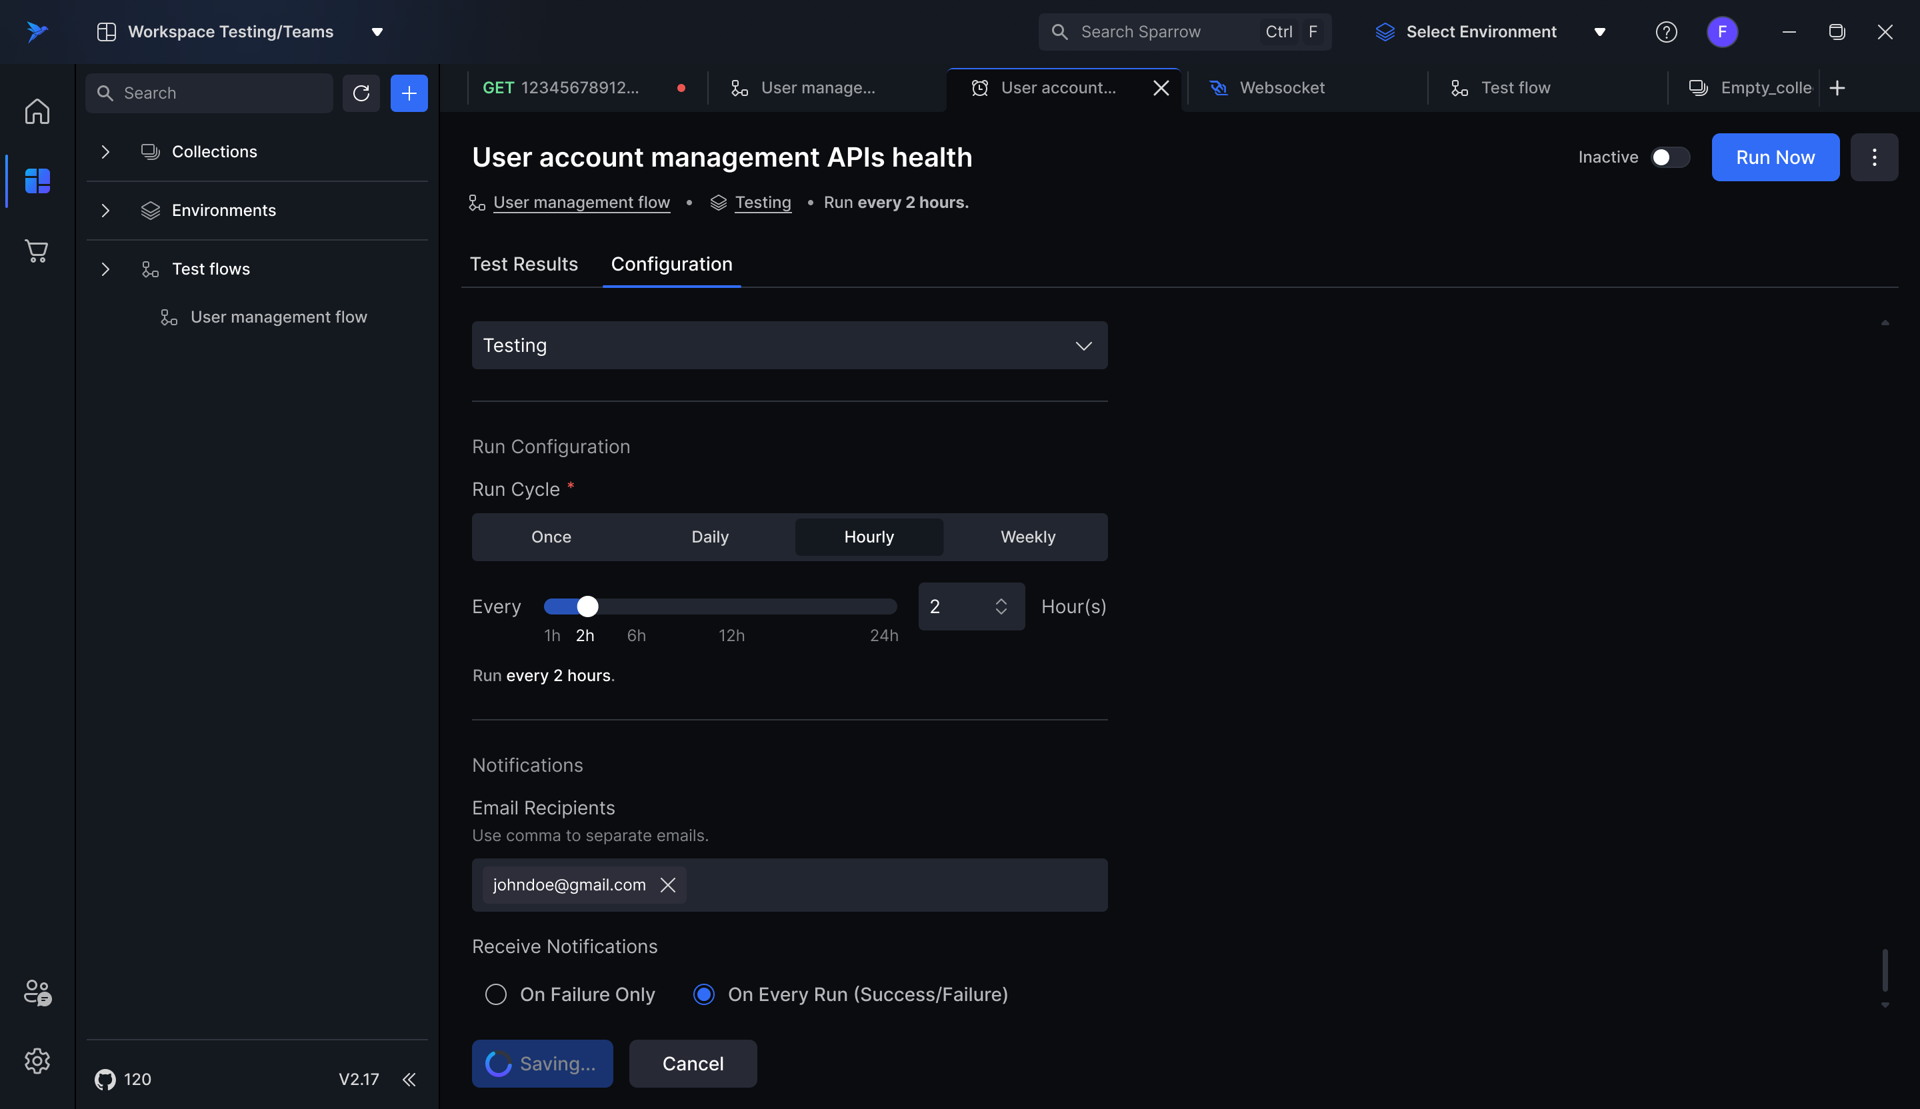Screen dimensions: 1920x1109
Task: Click the blue plus add button
Action: [x=409, y=93]
